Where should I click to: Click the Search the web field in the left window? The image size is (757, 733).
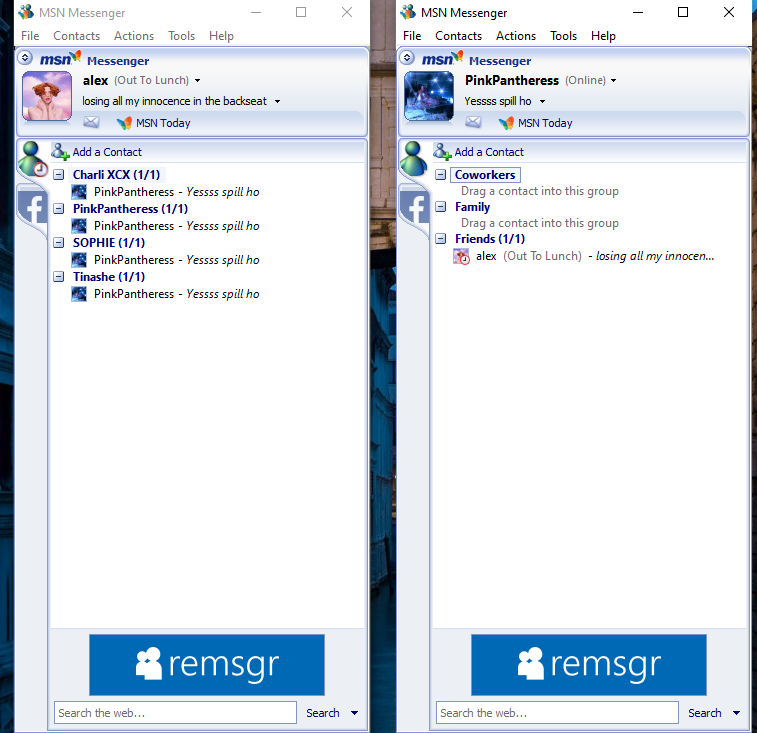(x=175, y=713)
